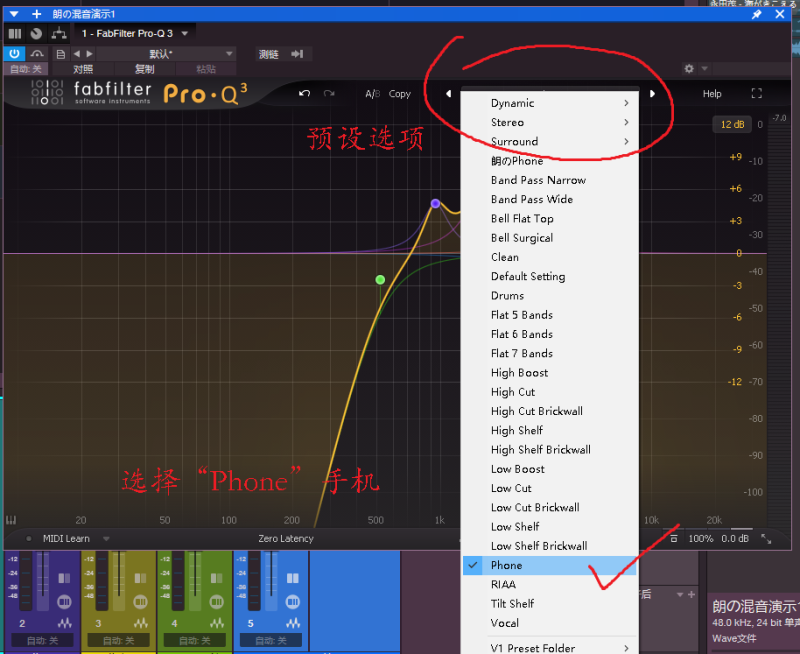This screenshot has width=800, height=654.
Task: Select the purple EQ band node
Action: tap(435, 203)
